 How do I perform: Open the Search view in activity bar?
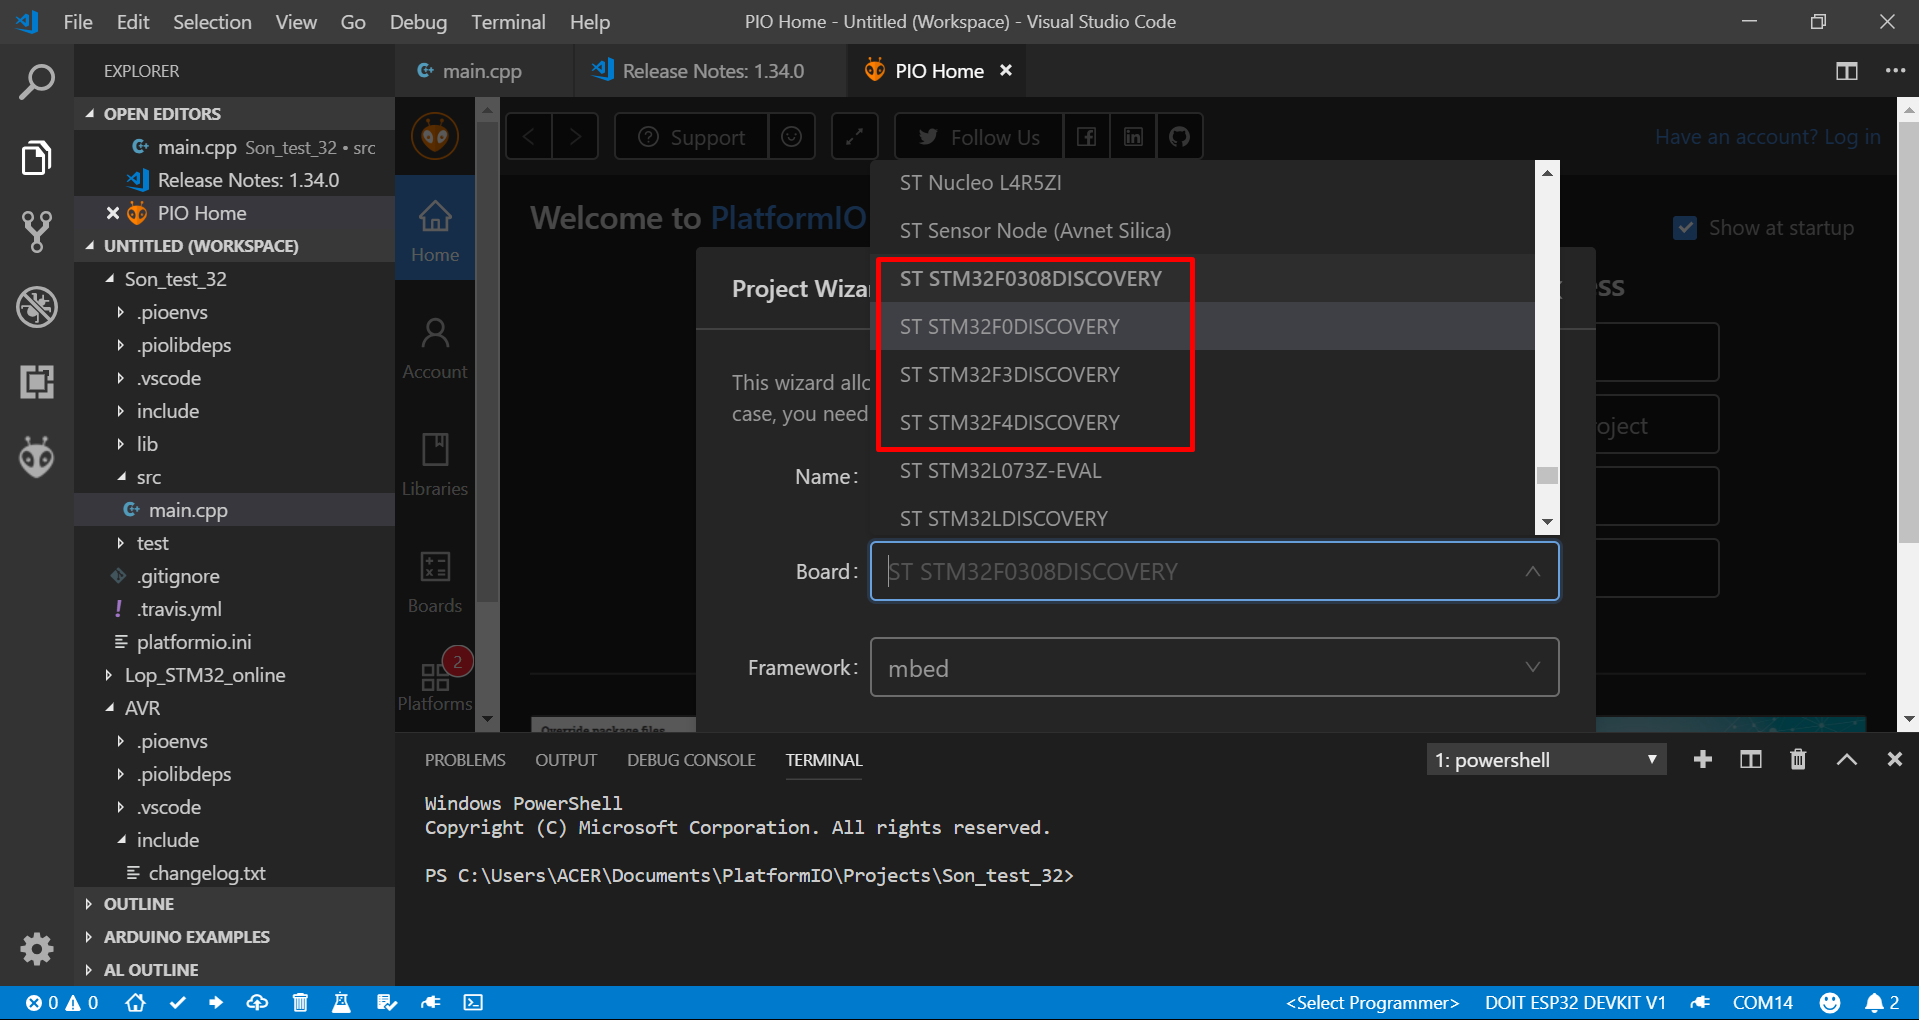(37, 83)
